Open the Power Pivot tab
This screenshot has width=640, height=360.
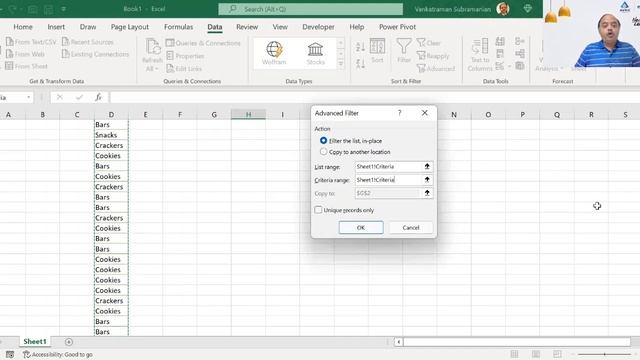pos(397,27)
